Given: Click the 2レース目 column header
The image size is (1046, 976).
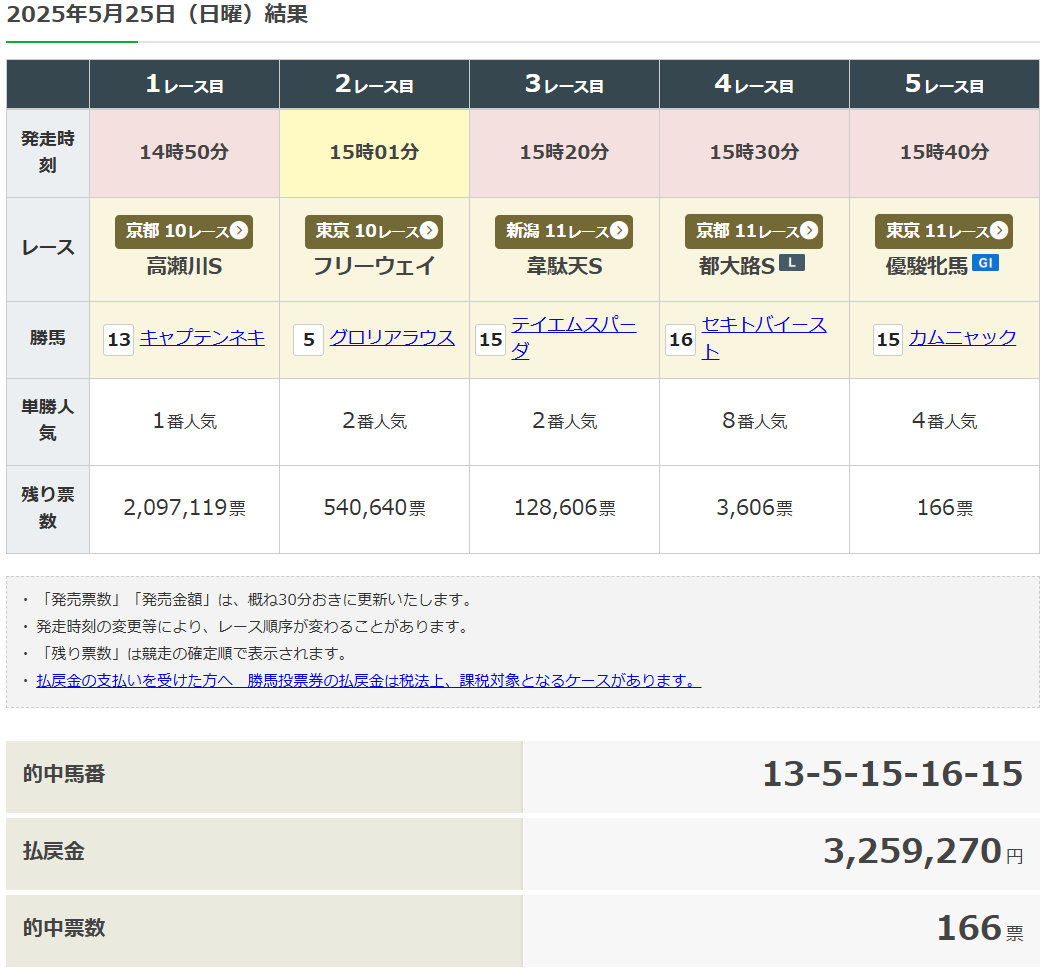Looking at the screenshot, I should (374, 84).
